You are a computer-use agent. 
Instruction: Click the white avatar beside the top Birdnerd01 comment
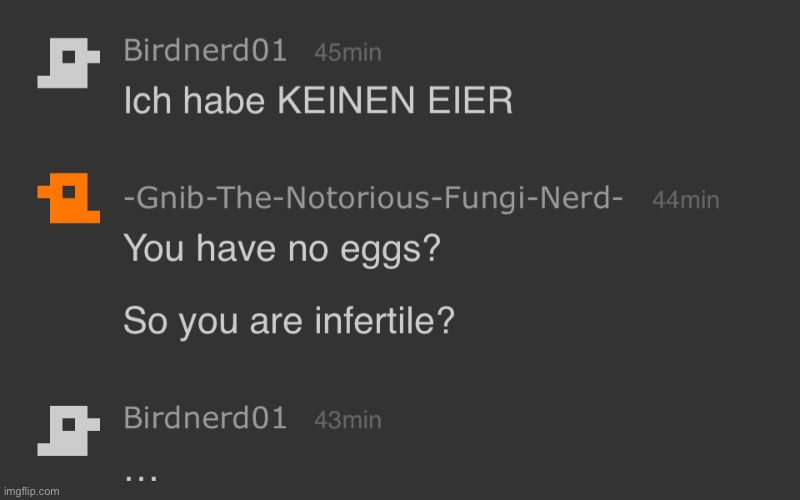(x=67, y=64)
